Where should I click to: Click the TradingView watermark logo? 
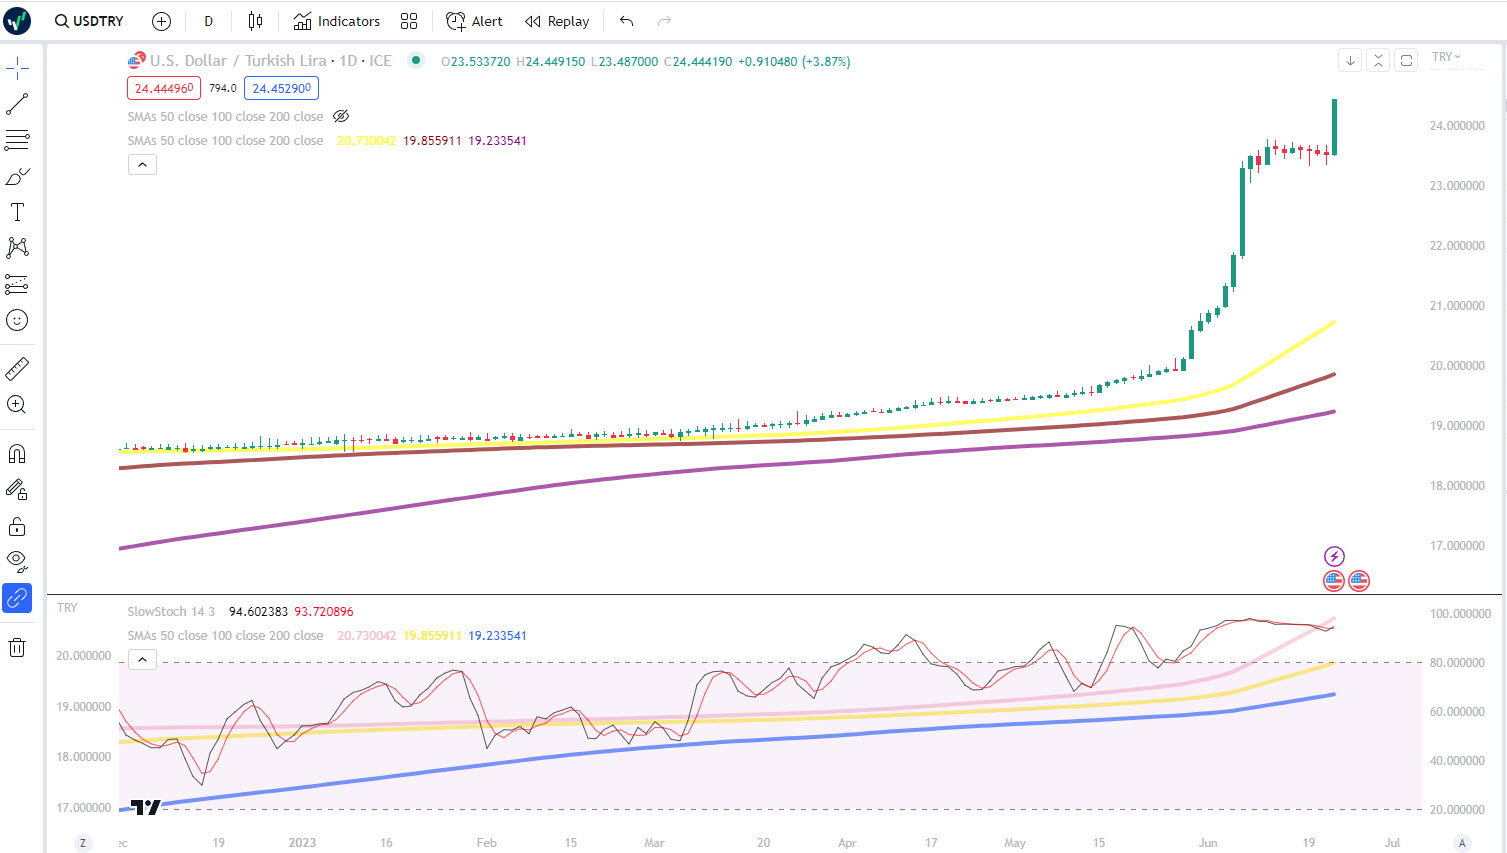146,808
